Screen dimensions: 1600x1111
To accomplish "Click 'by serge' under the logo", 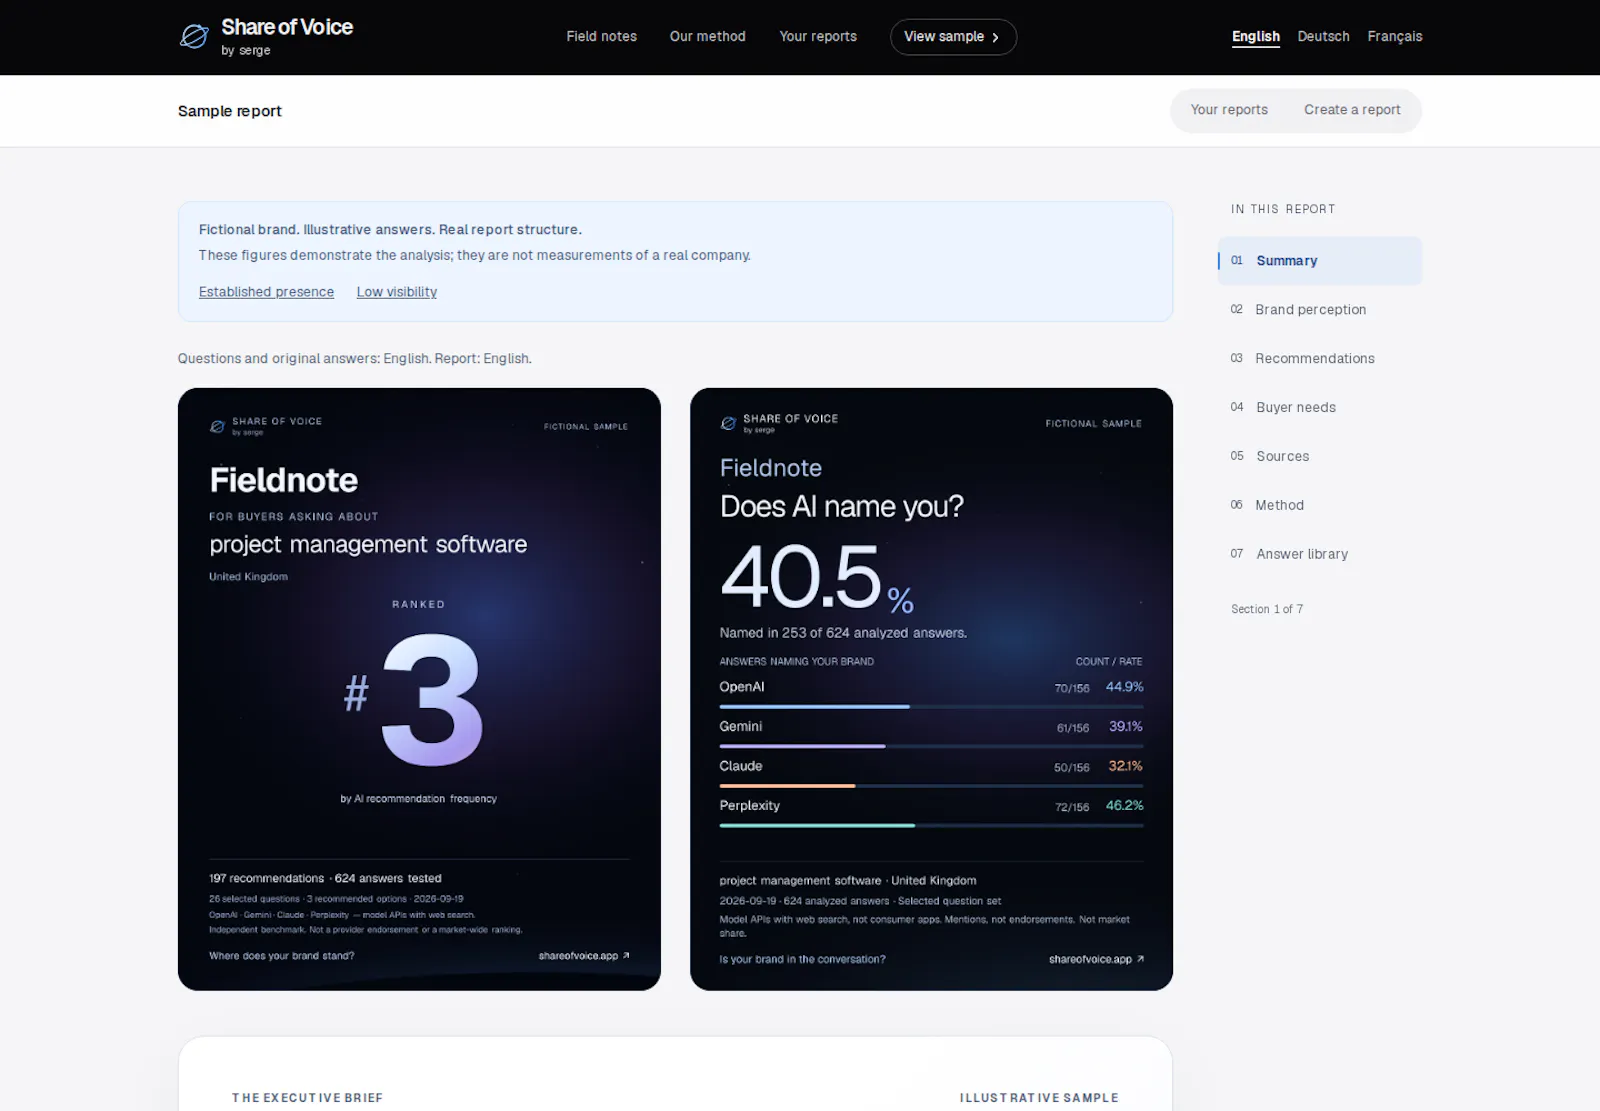I will (x=246, y=51).
